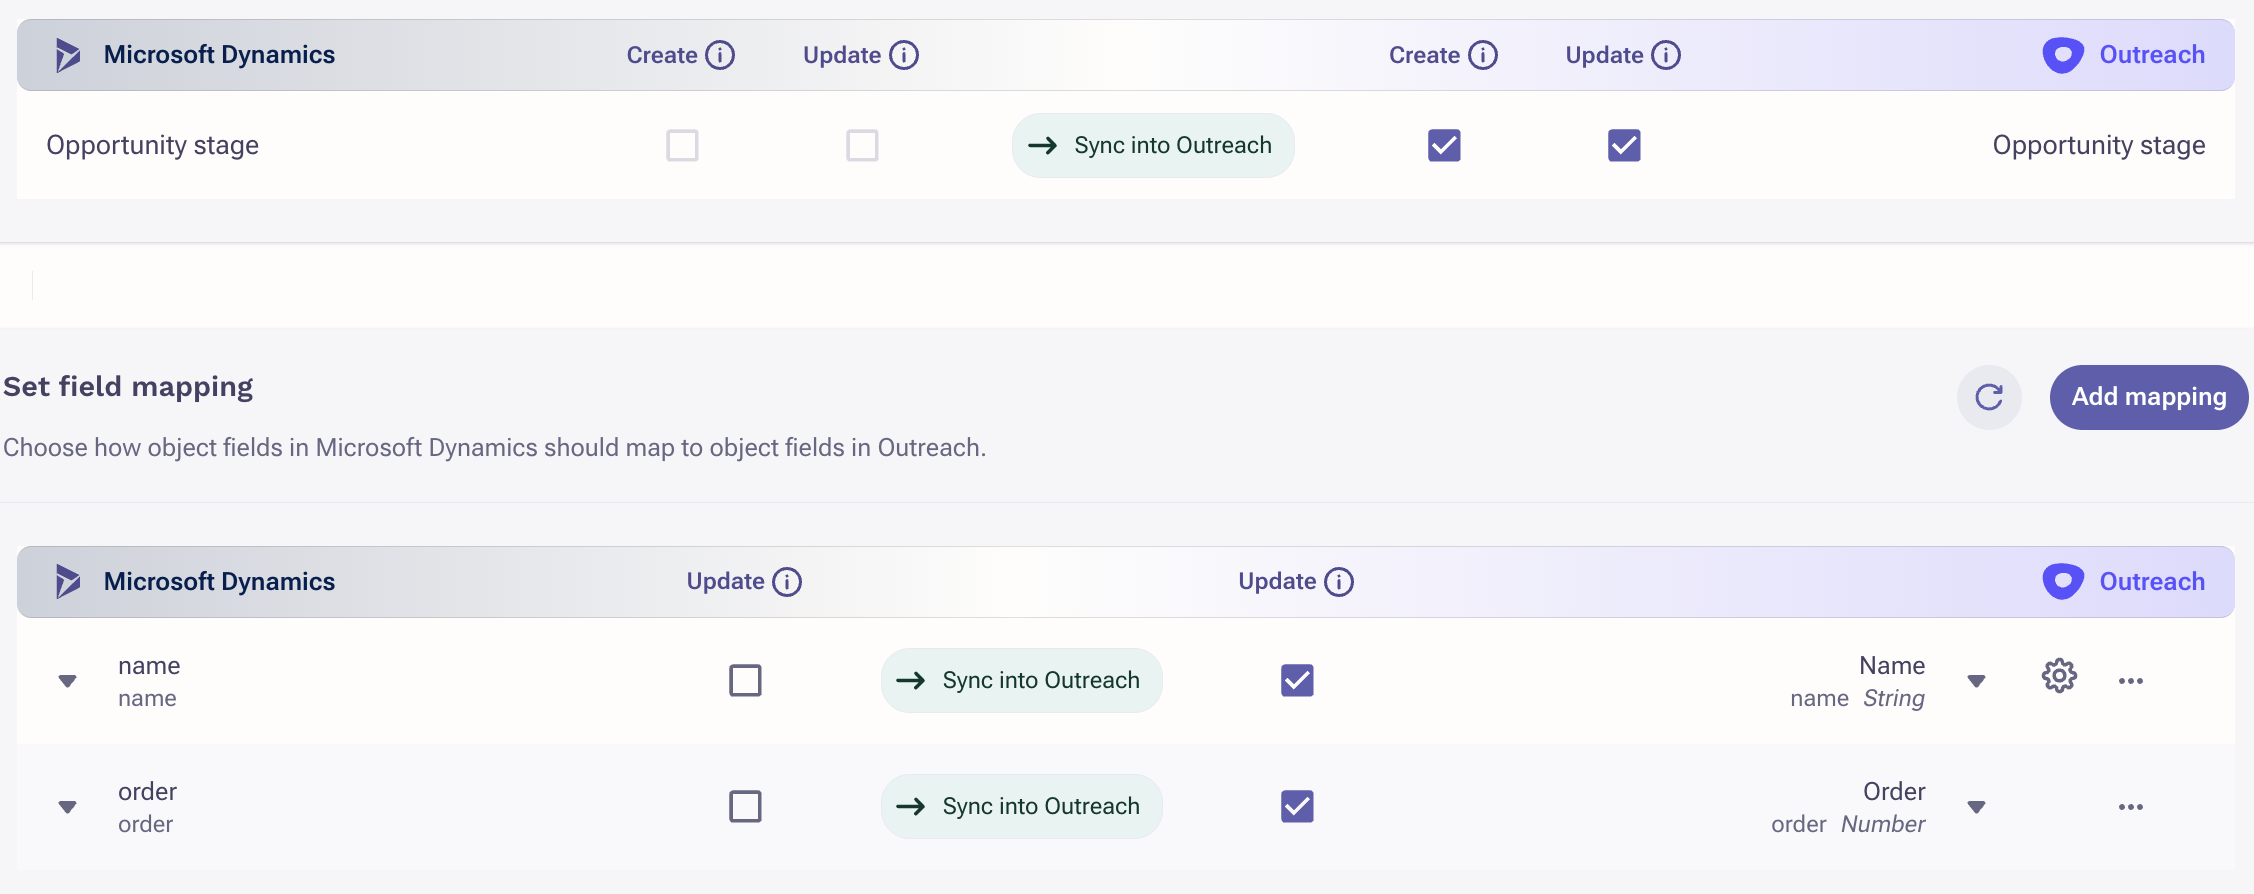Enable Dynamics Create for Opportunity stage
The width and height of the screenshot is (2254, 894).
[682, 146]
